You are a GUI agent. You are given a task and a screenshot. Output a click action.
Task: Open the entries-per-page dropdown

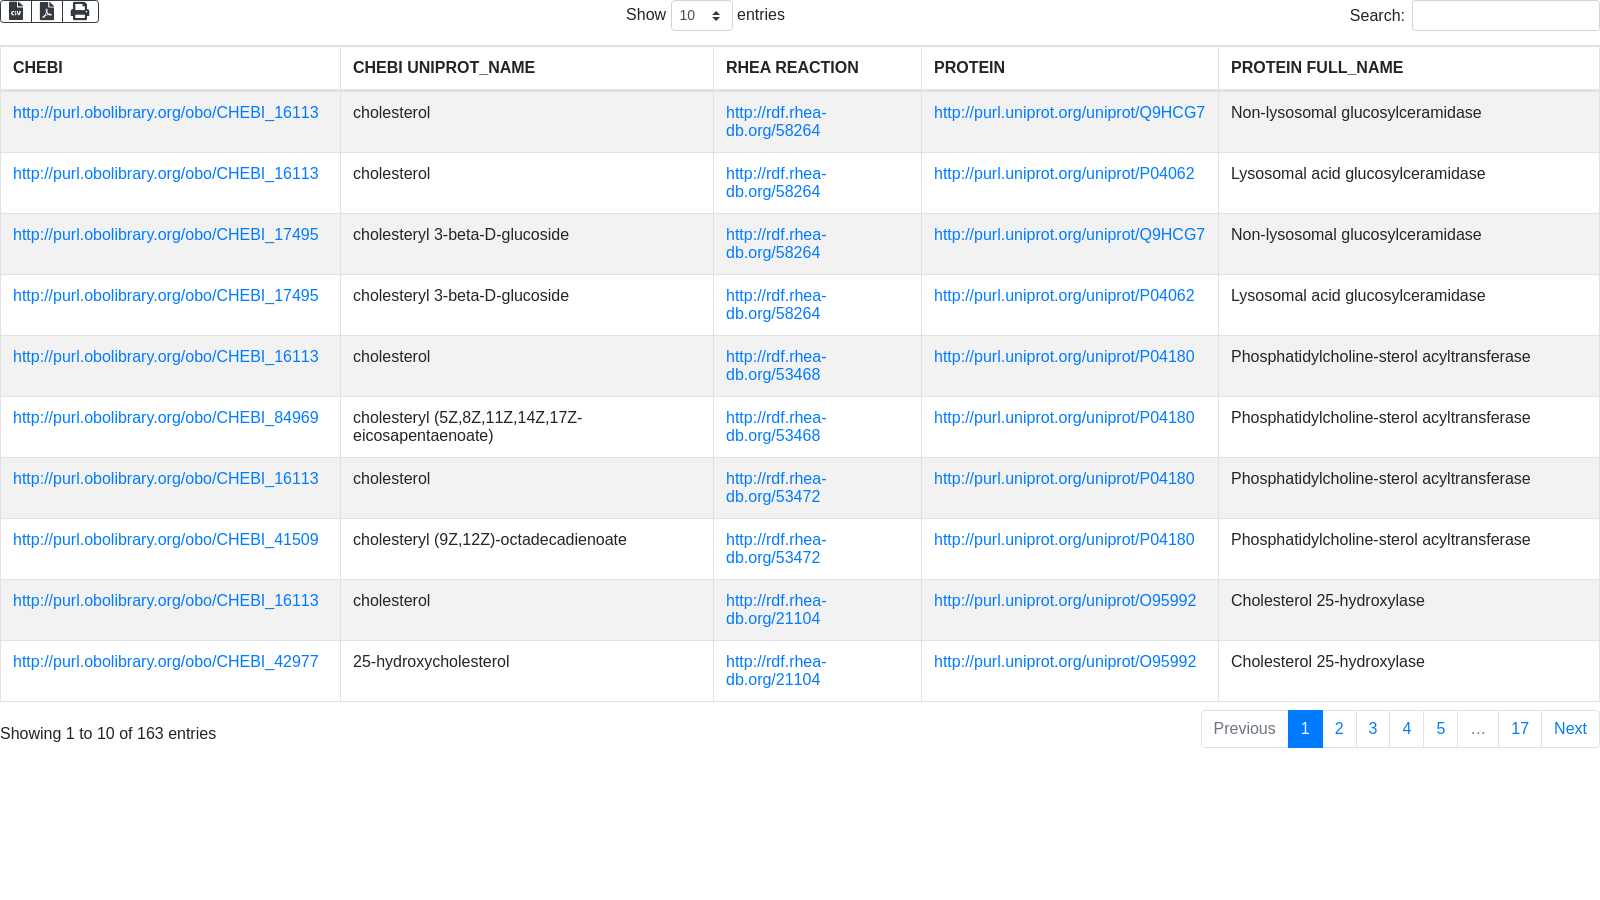click(701, 16)
